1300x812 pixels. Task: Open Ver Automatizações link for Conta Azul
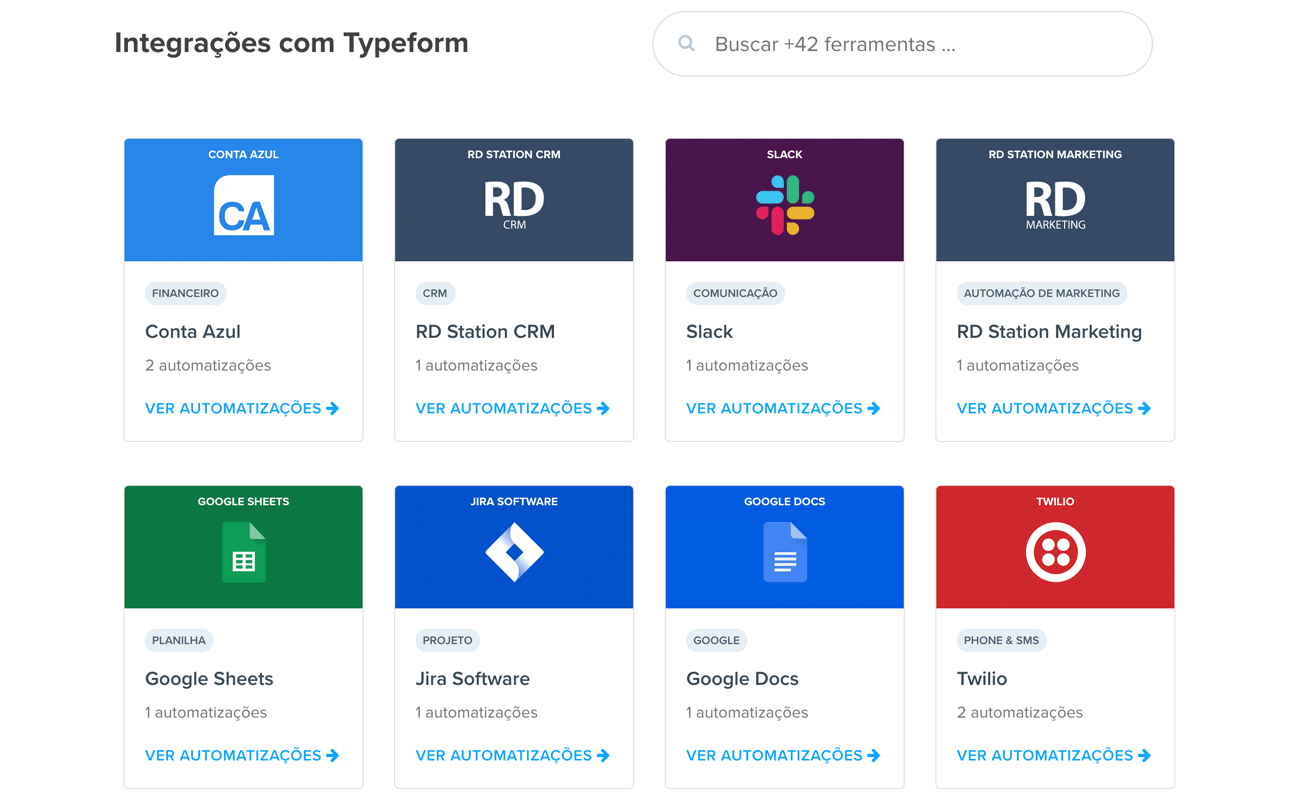tap(242, 408)
